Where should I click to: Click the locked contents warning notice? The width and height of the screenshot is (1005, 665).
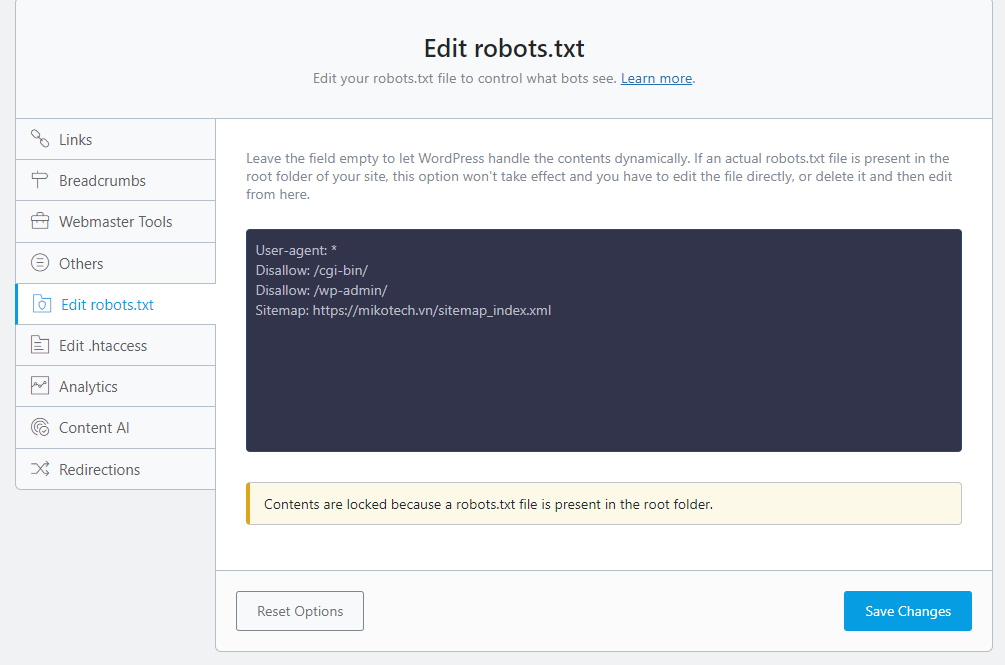click(603, 503)
